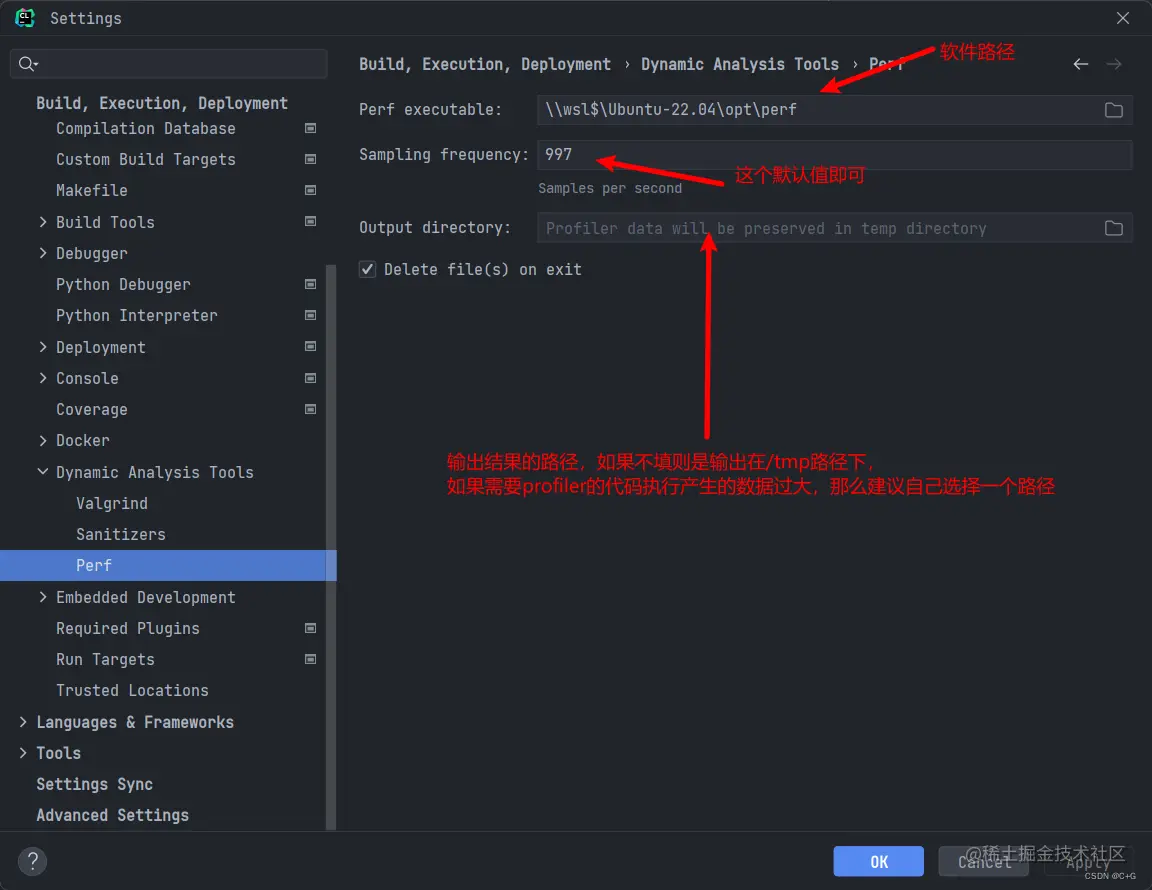The image size is (1152, 890).
Task: Select Valgrind under Dynamic Analysis Tools
Action: 112,503
